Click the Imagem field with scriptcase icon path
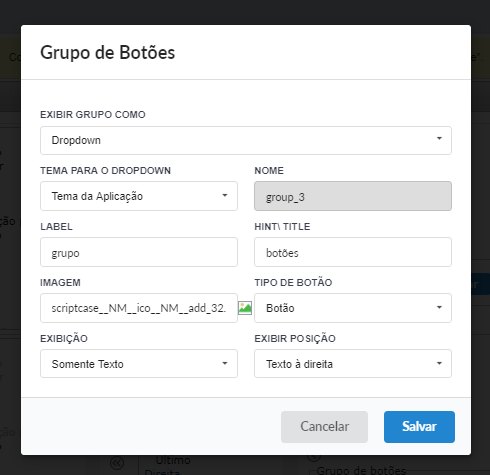 (x=139, y=308)
